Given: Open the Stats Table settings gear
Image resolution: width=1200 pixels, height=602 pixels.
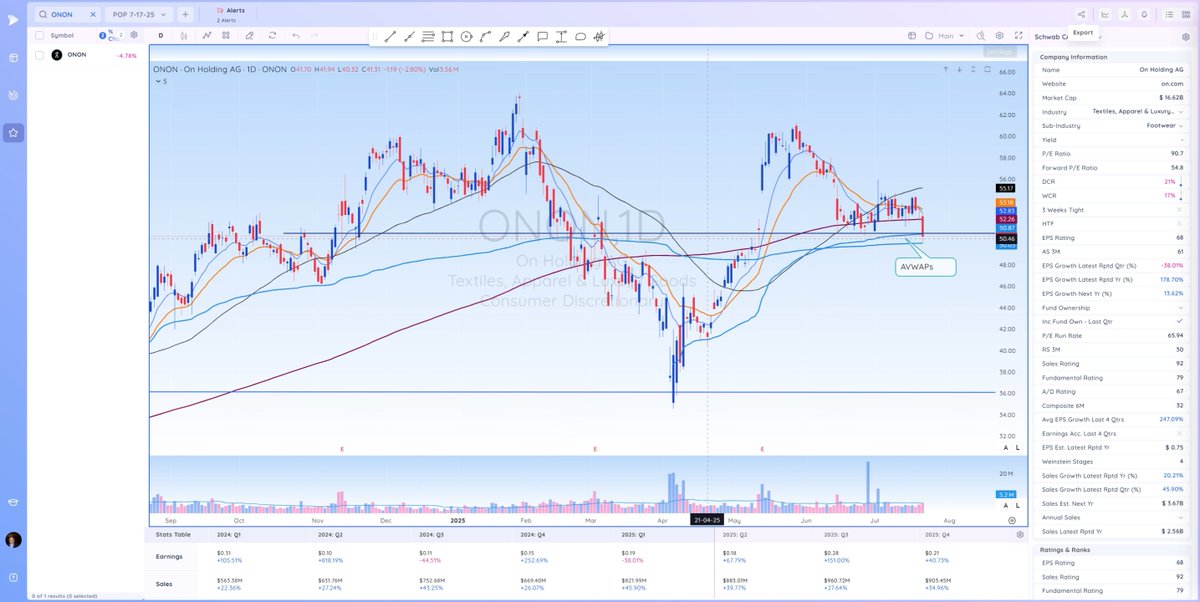Looking at the screenshot, I should 1019,534.
